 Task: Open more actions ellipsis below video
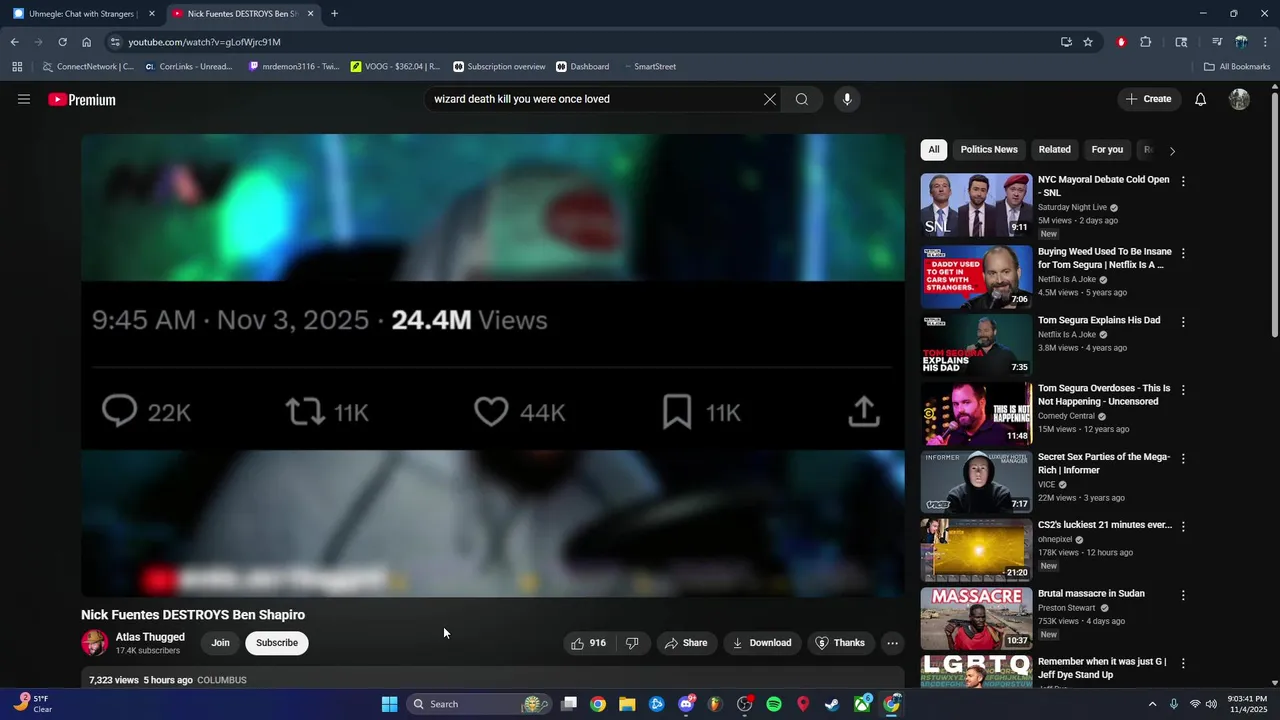click(893, 643)
